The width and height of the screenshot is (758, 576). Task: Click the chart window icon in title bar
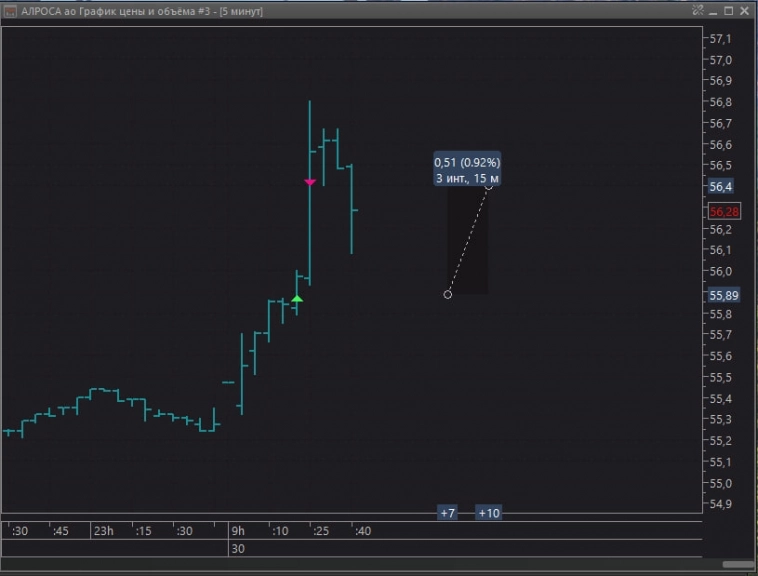pyautogui.click(x=10, y=10)
